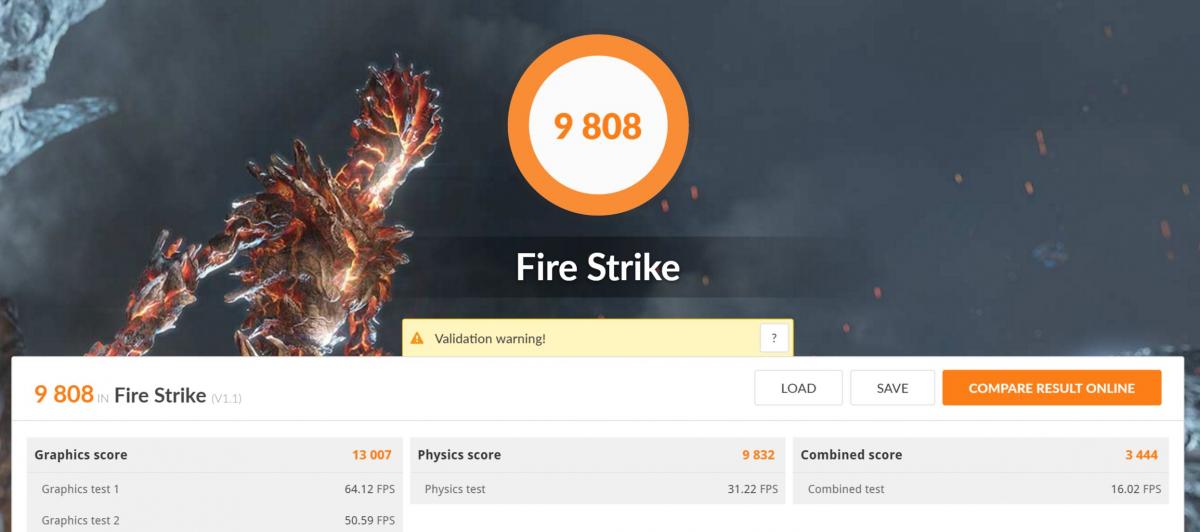Select the 64.12 FPS result value
Screen dimensions: 1200x532
(369, 489)
